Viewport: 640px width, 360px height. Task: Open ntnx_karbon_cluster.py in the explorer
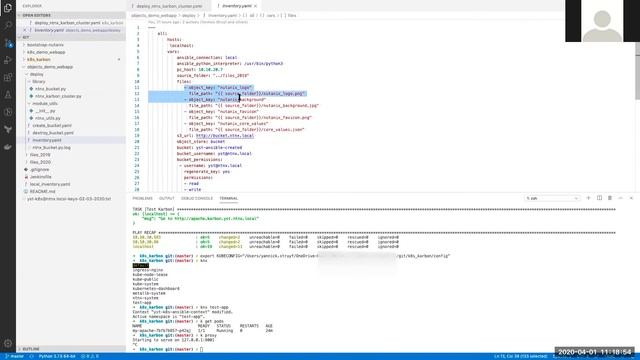58,96
